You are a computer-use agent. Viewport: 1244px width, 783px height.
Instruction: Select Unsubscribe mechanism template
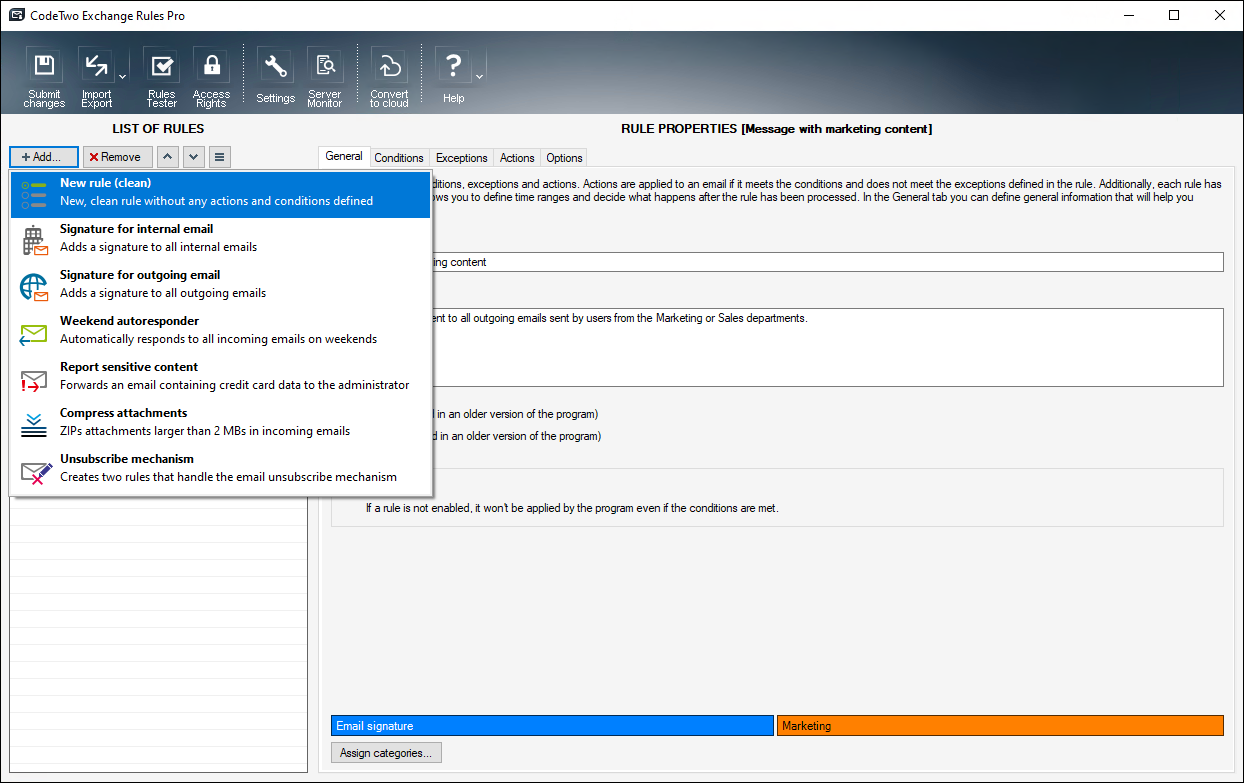tap(220, 469)
